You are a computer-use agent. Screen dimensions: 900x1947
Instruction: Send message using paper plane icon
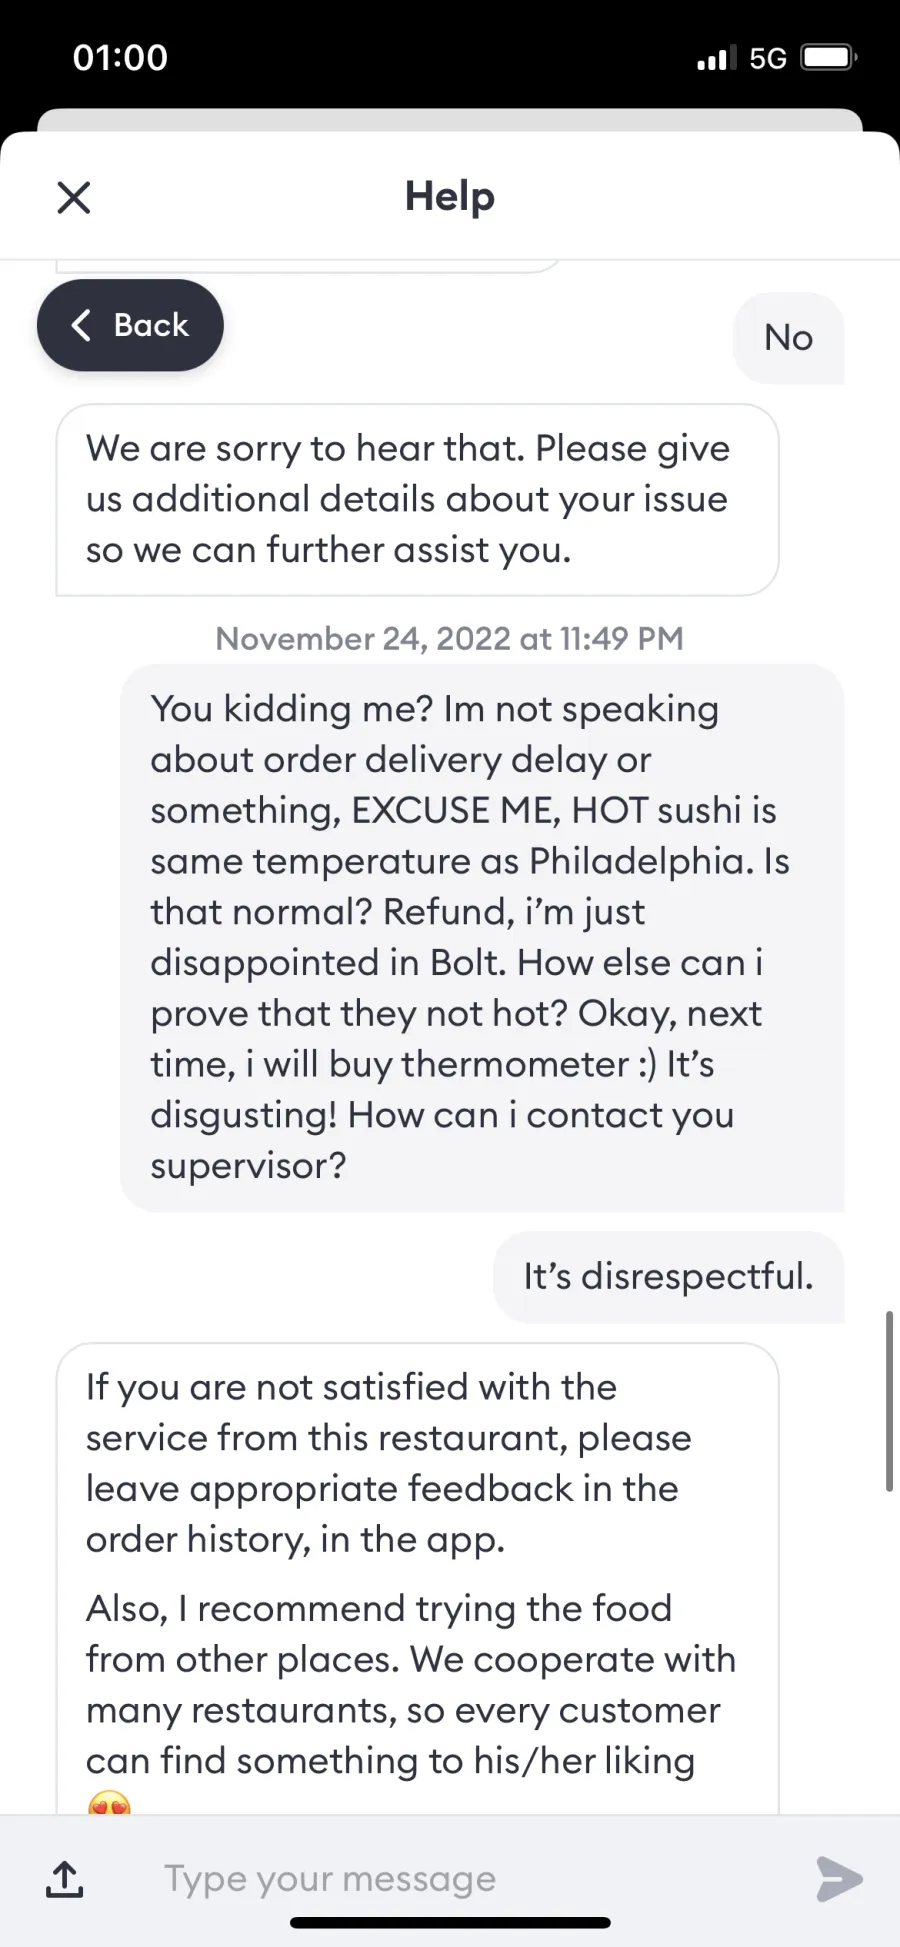838,1878
